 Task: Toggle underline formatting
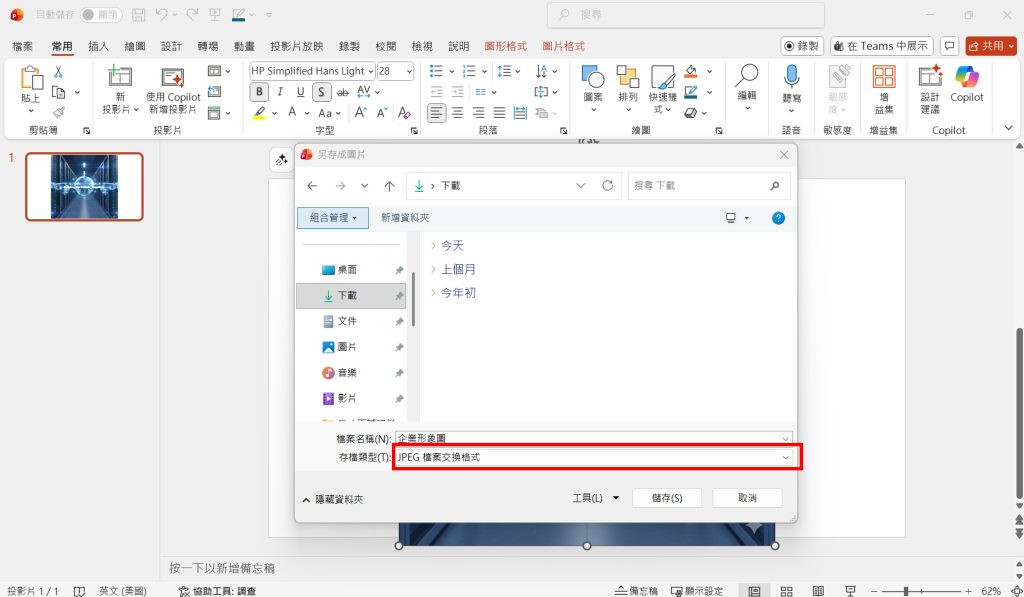point(300,91)
